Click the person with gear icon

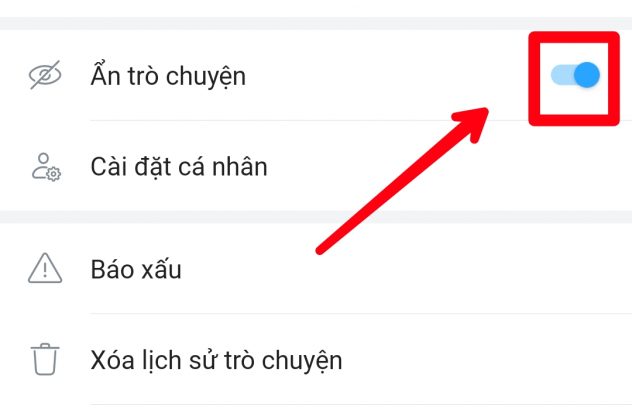(46, 167)
